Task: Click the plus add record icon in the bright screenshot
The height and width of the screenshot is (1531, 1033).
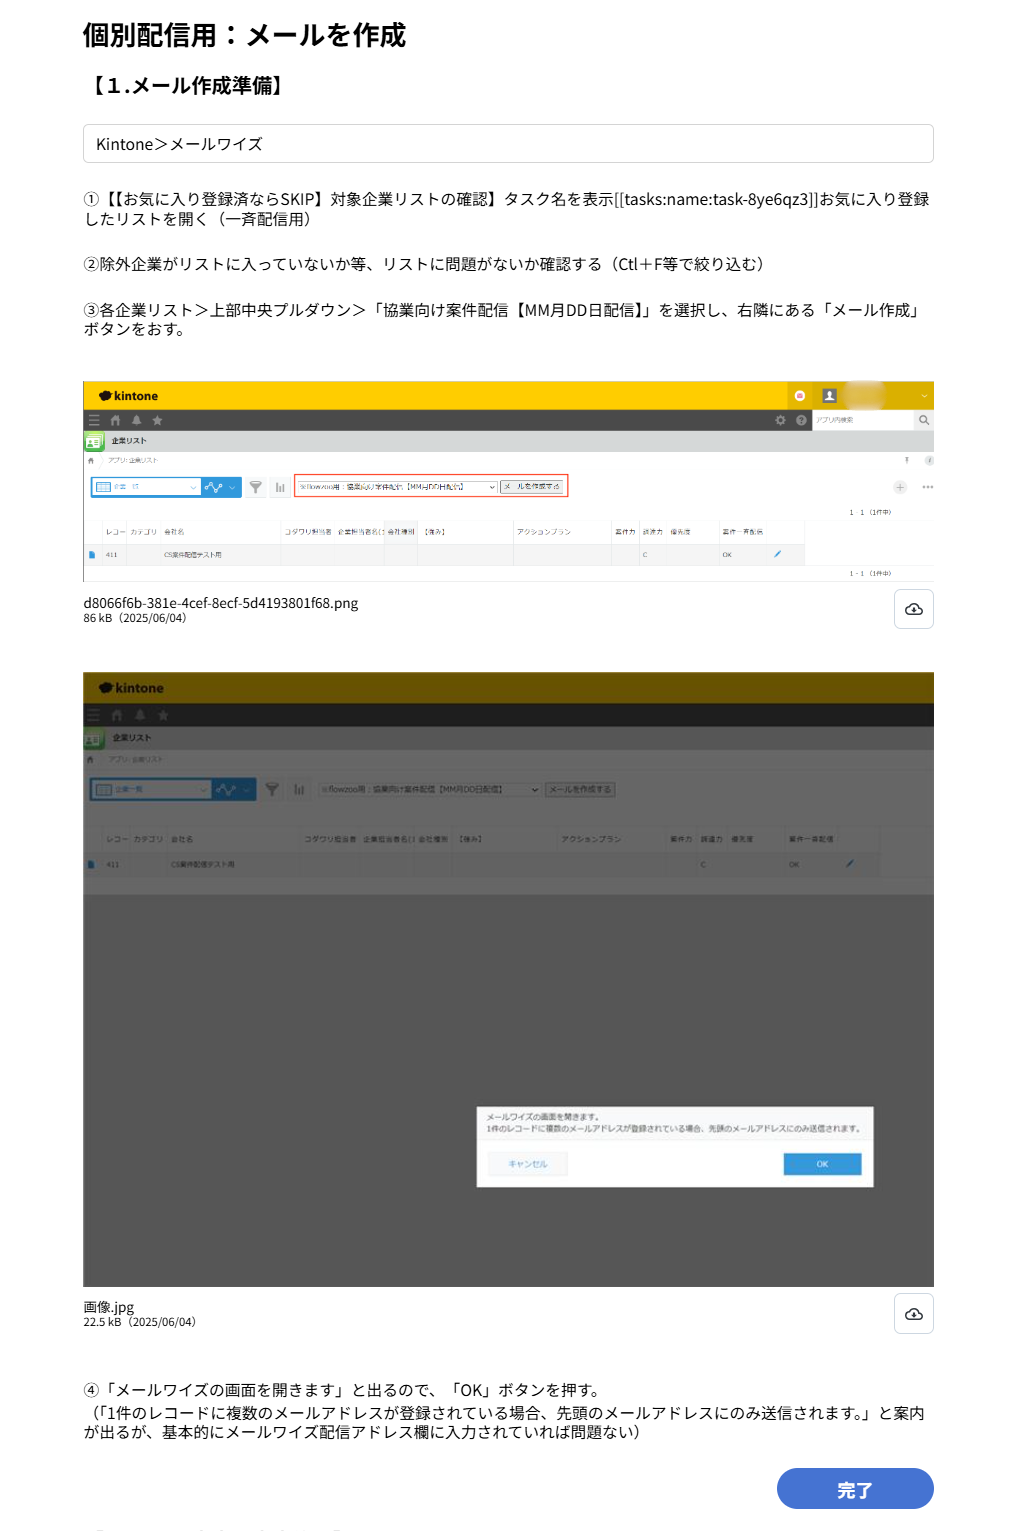Action: 900,487
